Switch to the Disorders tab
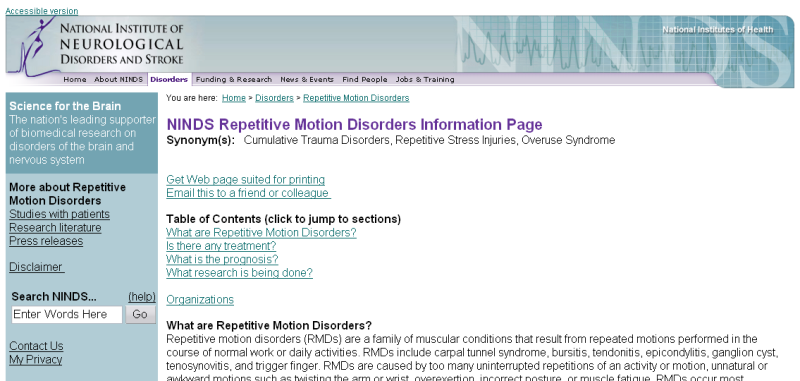The height and width of the screenshot is (381, 800). 169,80
